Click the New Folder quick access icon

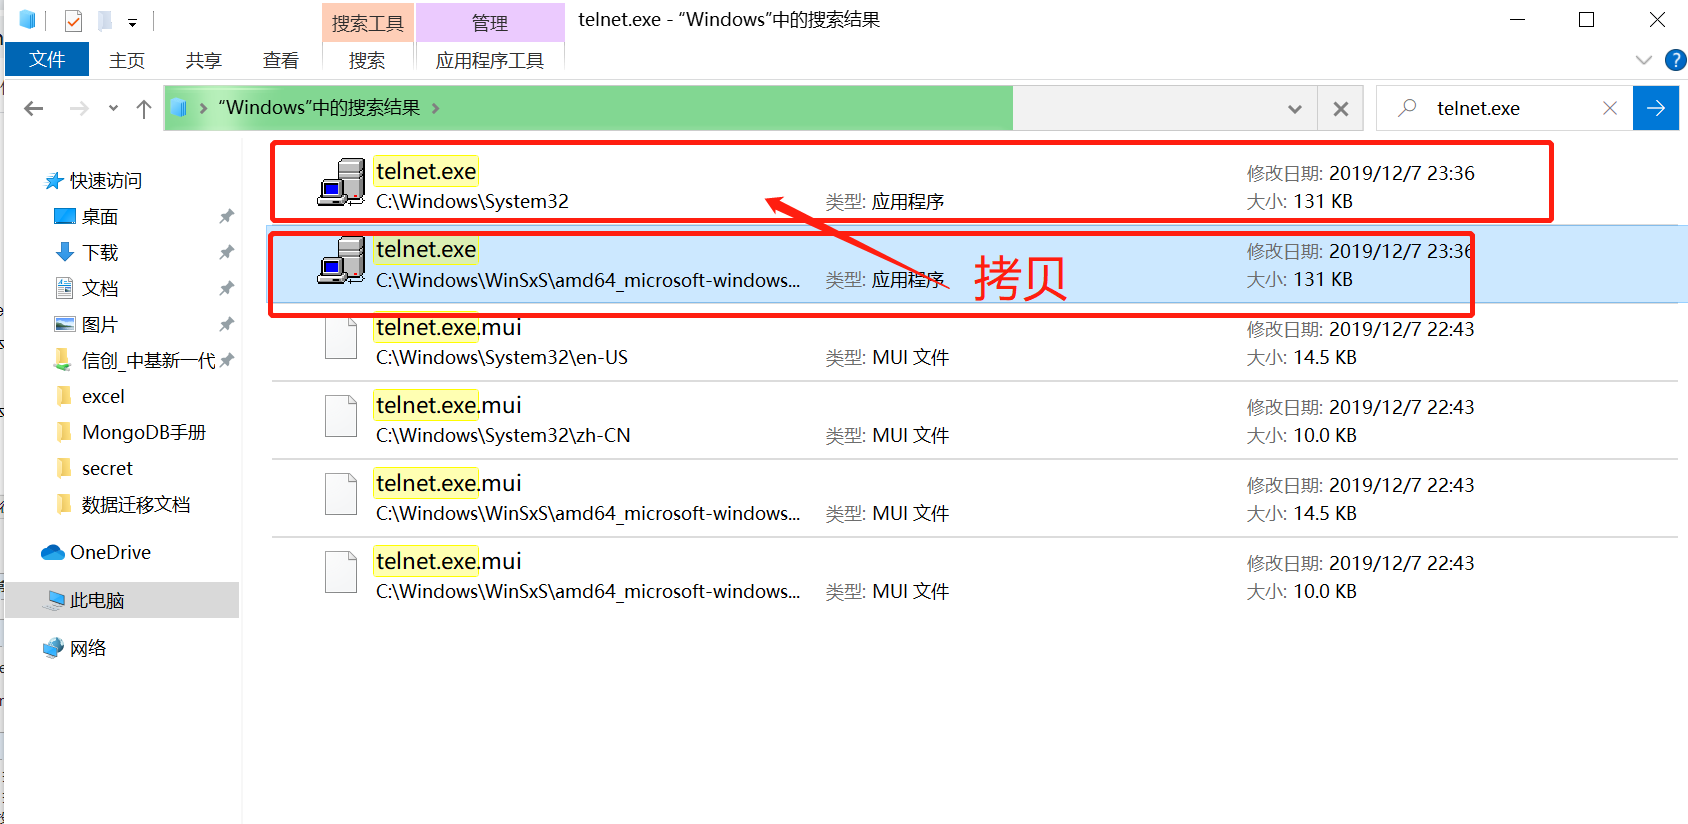104,20
